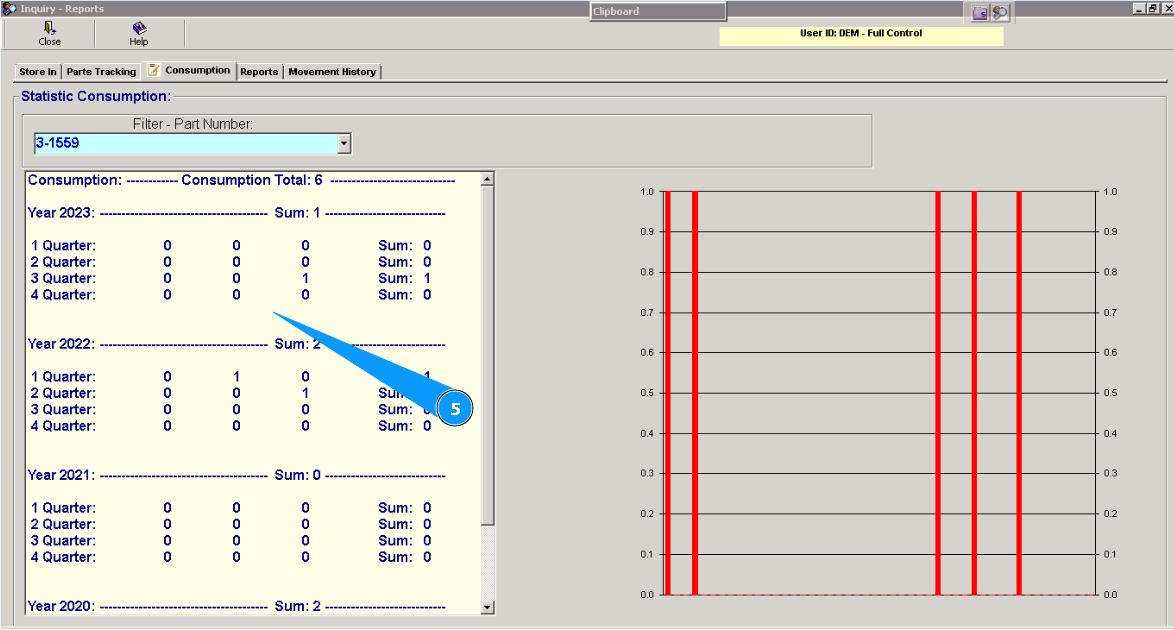
Task: Click the Consumption tab notepad icon
Action: click(x=153, y=70)
